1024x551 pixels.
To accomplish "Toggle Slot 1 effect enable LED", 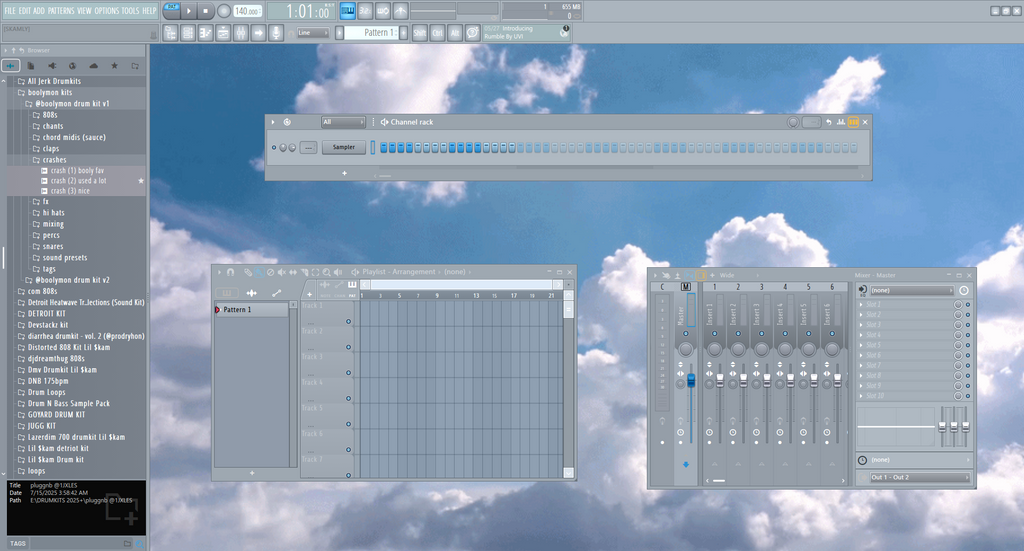I will [x=968, y=305].
